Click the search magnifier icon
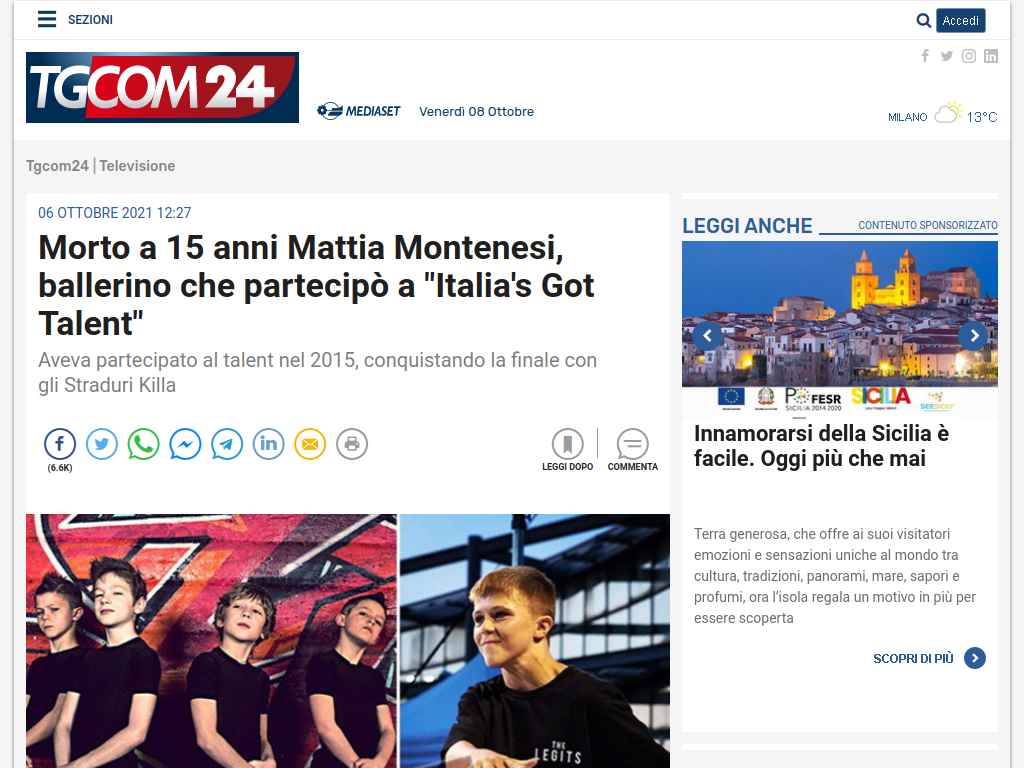1024x768 pixels. click(x=923, y=21)
